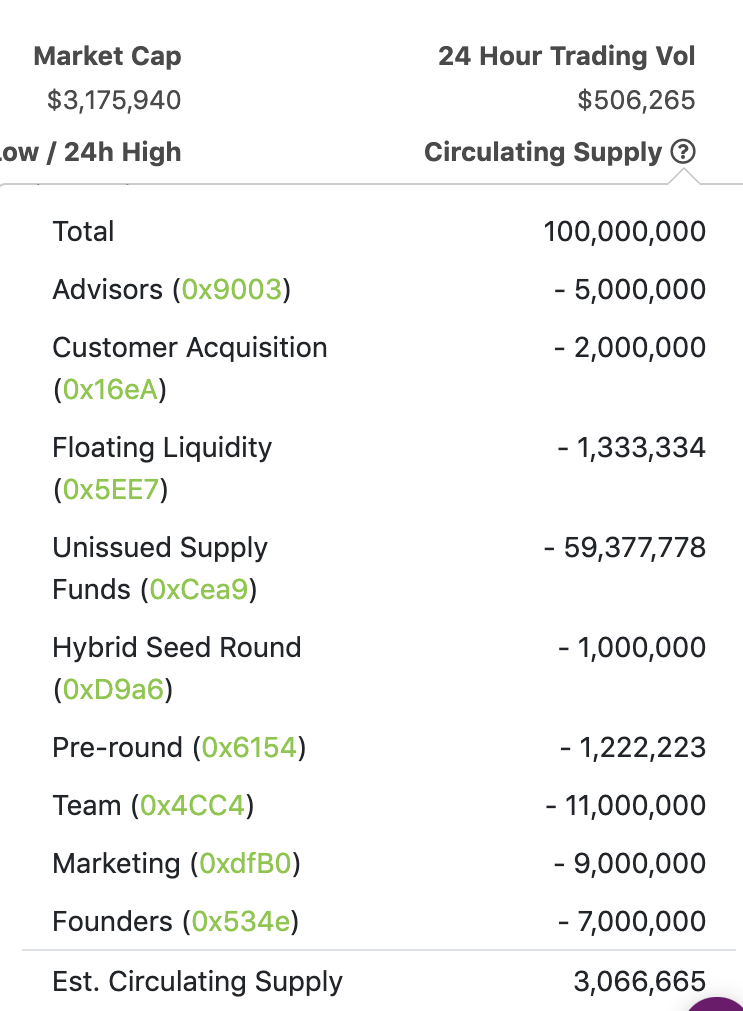
Task: Click the Market Cap heading
Action: click(x=108, y=56)
